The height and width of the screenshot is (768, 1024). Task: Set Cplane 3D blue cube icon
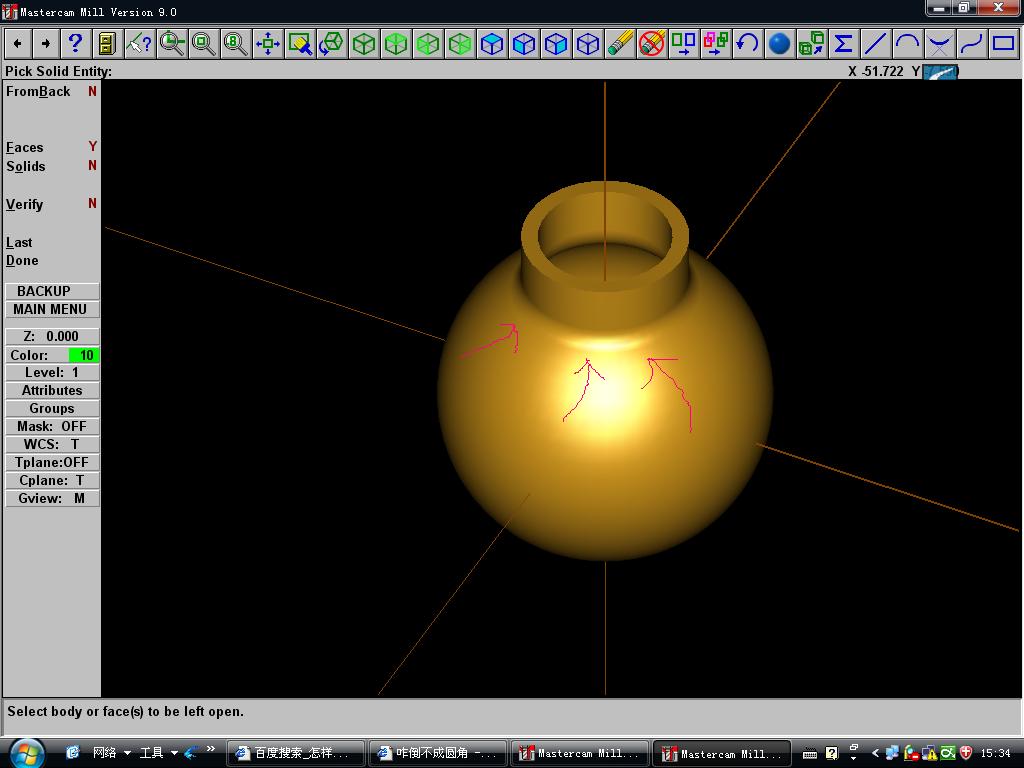588,44
